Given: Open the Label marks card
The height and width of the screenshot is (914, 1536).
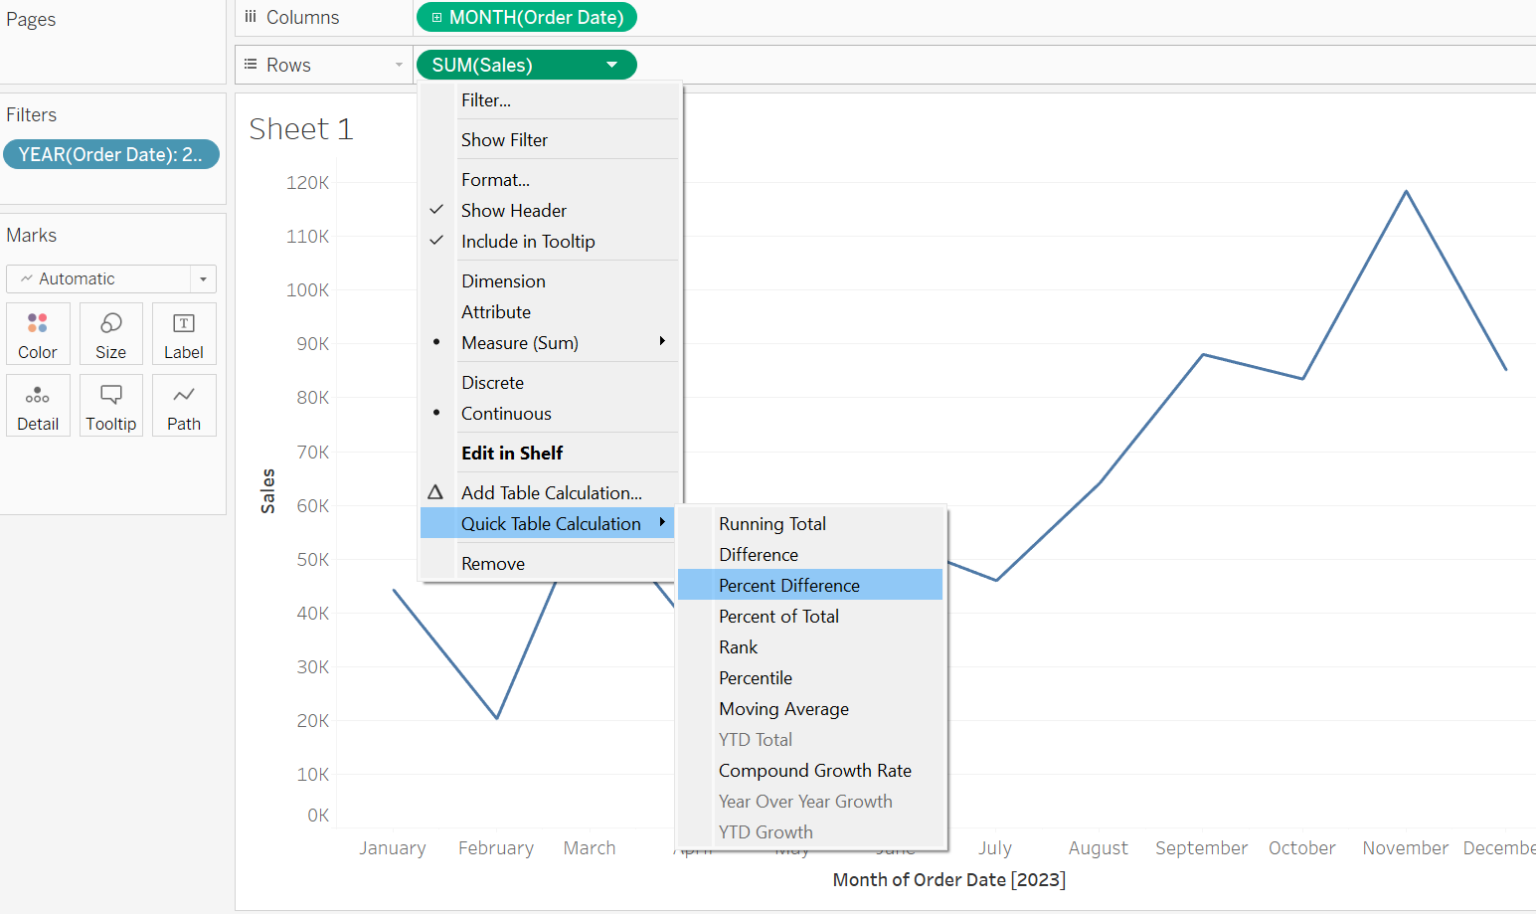Looking at the screenshot, I should [x=184, y=333].
